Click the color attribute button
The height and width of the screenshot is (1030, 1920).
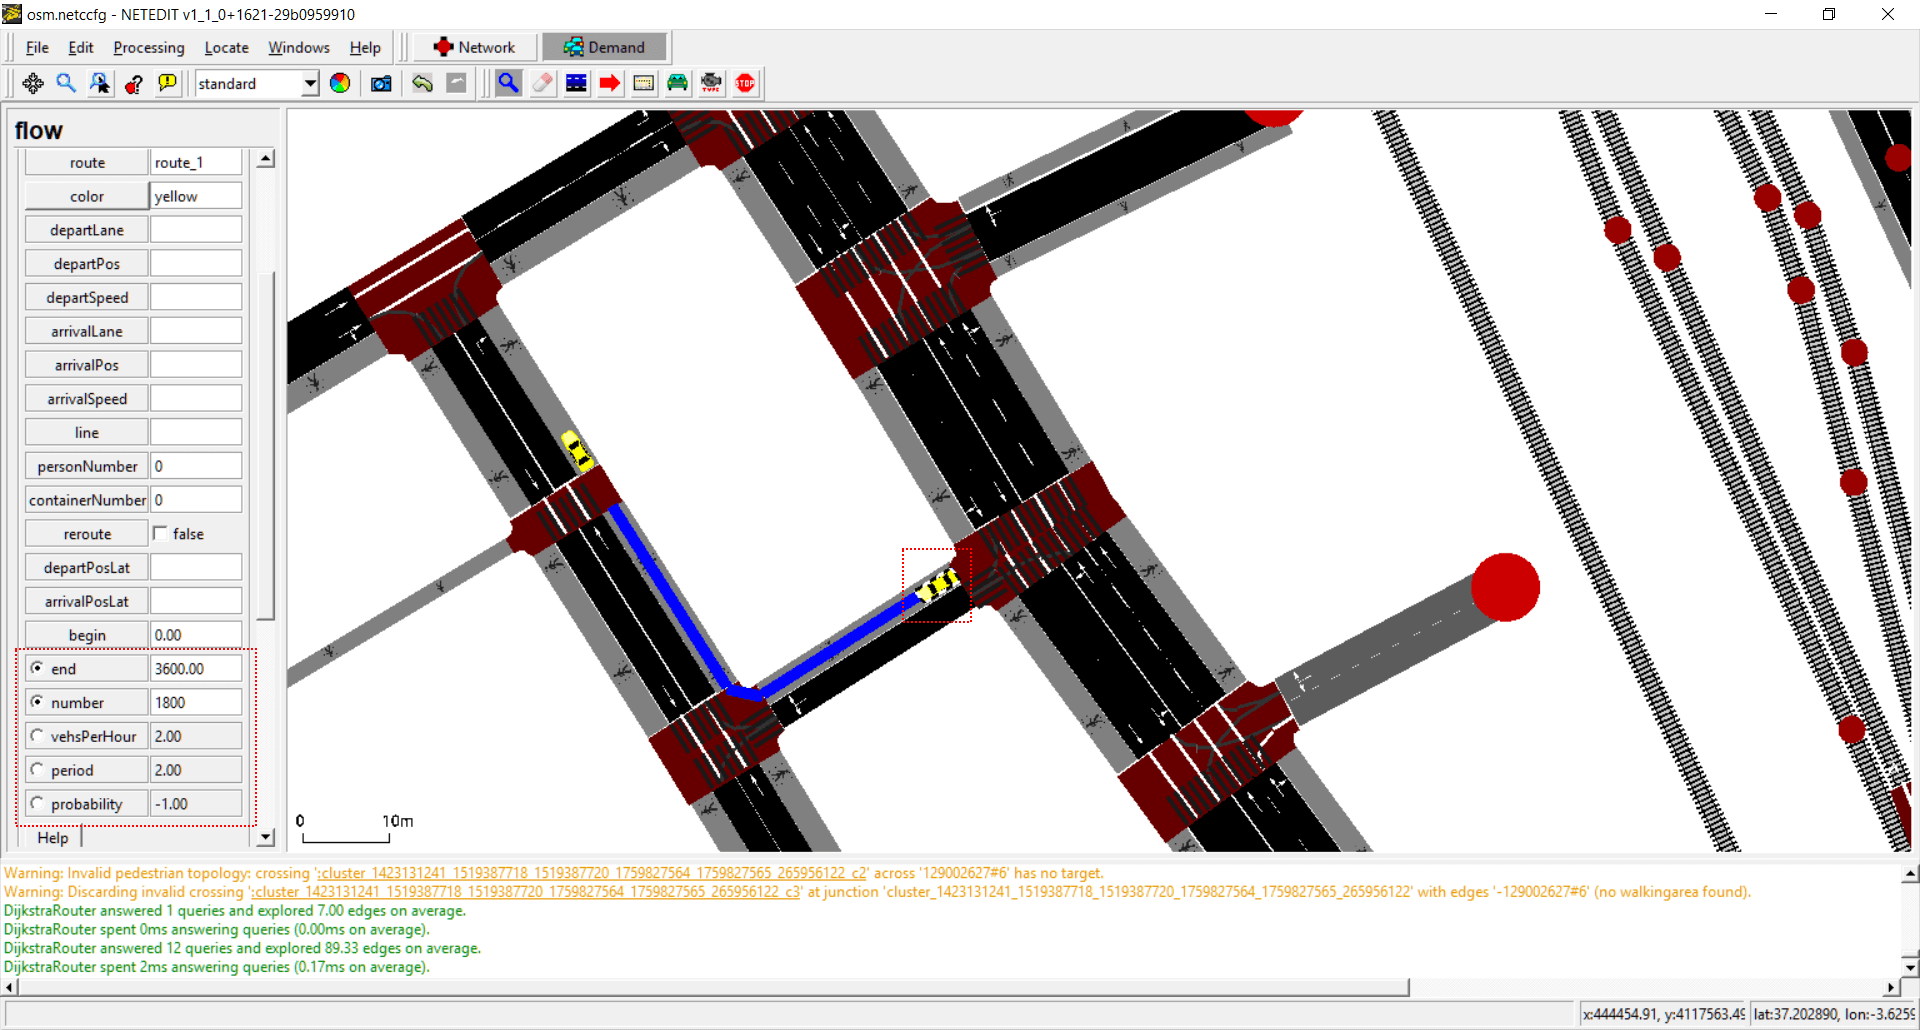pyautogui.click(x=87, y=196)
